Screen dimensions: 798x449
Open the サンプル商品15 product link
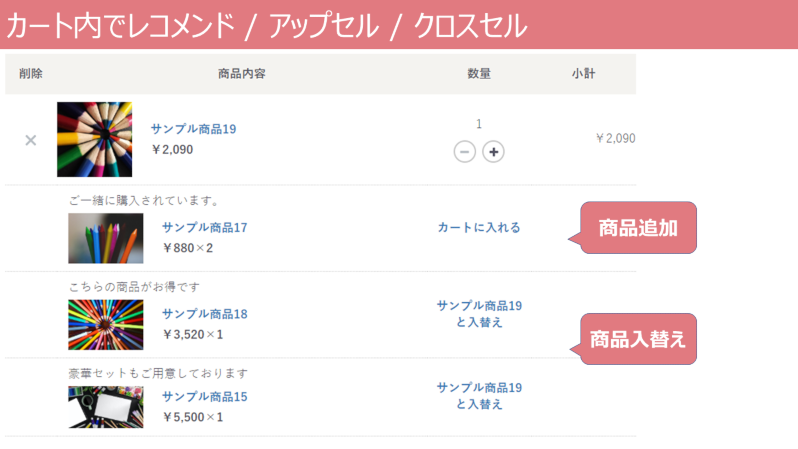[x=204, y=397]
